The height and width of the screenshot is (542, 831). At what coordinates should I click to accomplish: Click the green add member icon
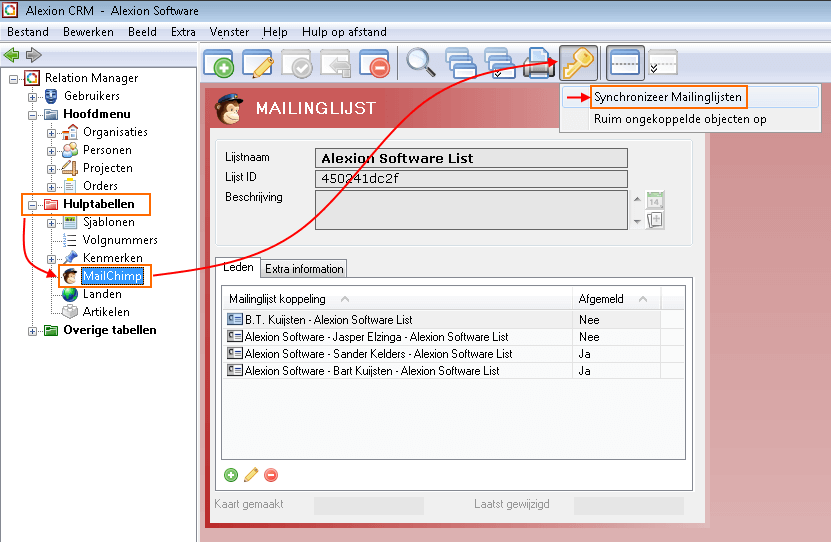pyautogui.click(x=231, y=475)
